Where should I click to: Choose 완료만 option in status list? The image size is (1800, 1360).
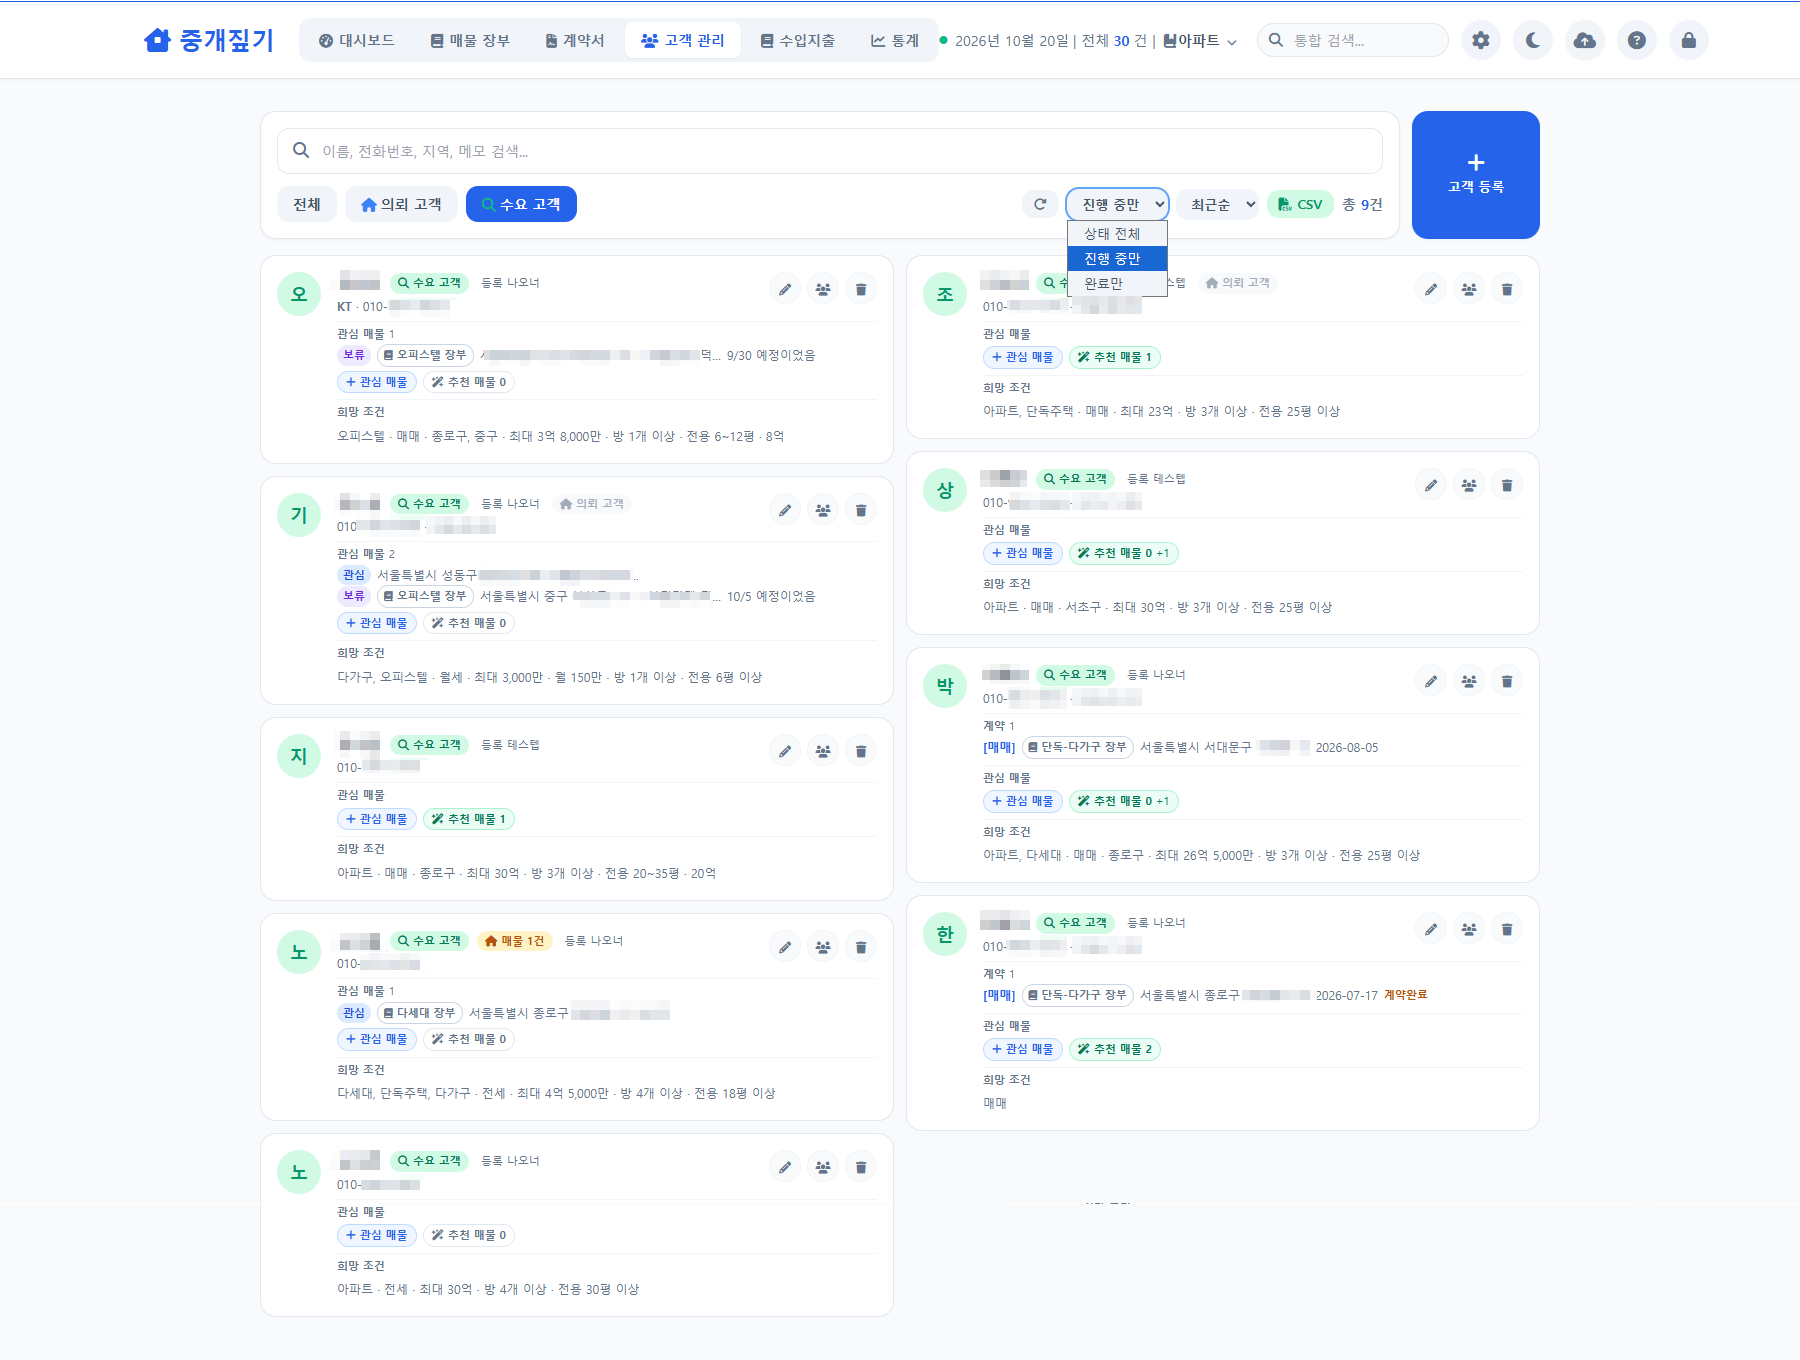[1117, 283]
